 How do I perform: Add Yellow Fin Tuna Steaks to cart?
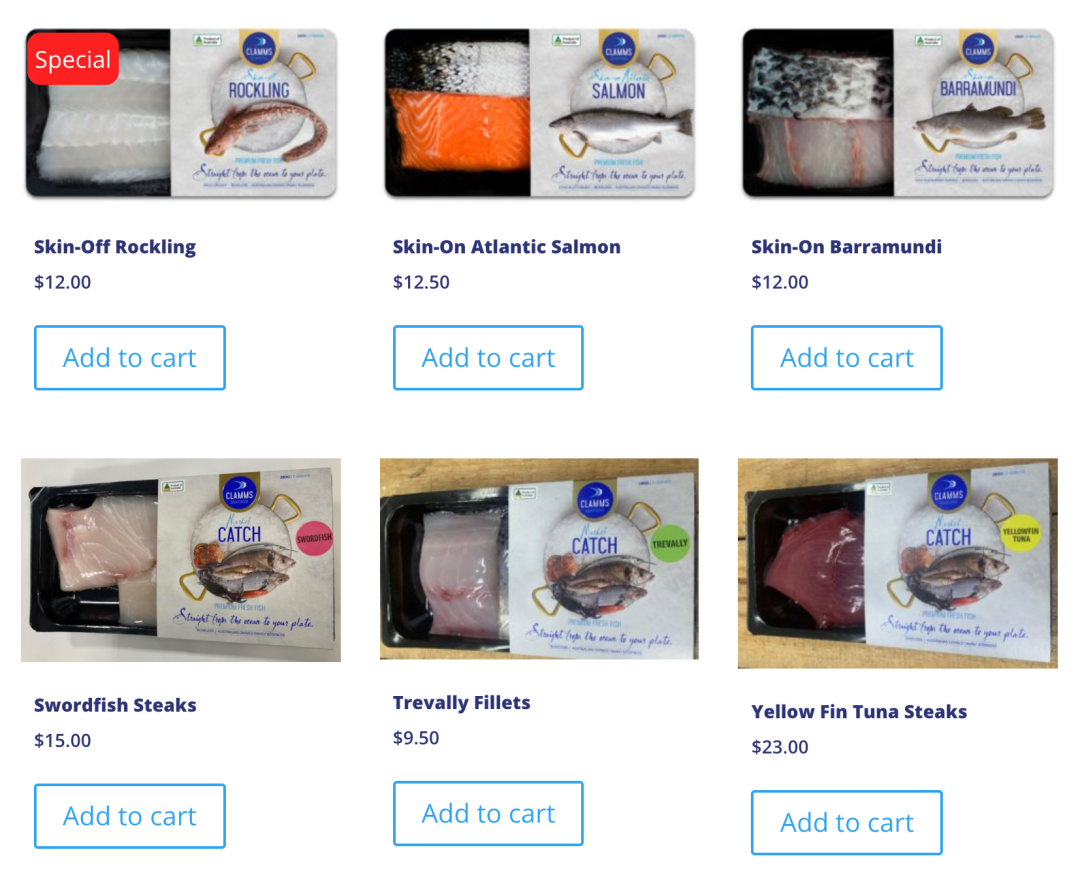(847, 822)
